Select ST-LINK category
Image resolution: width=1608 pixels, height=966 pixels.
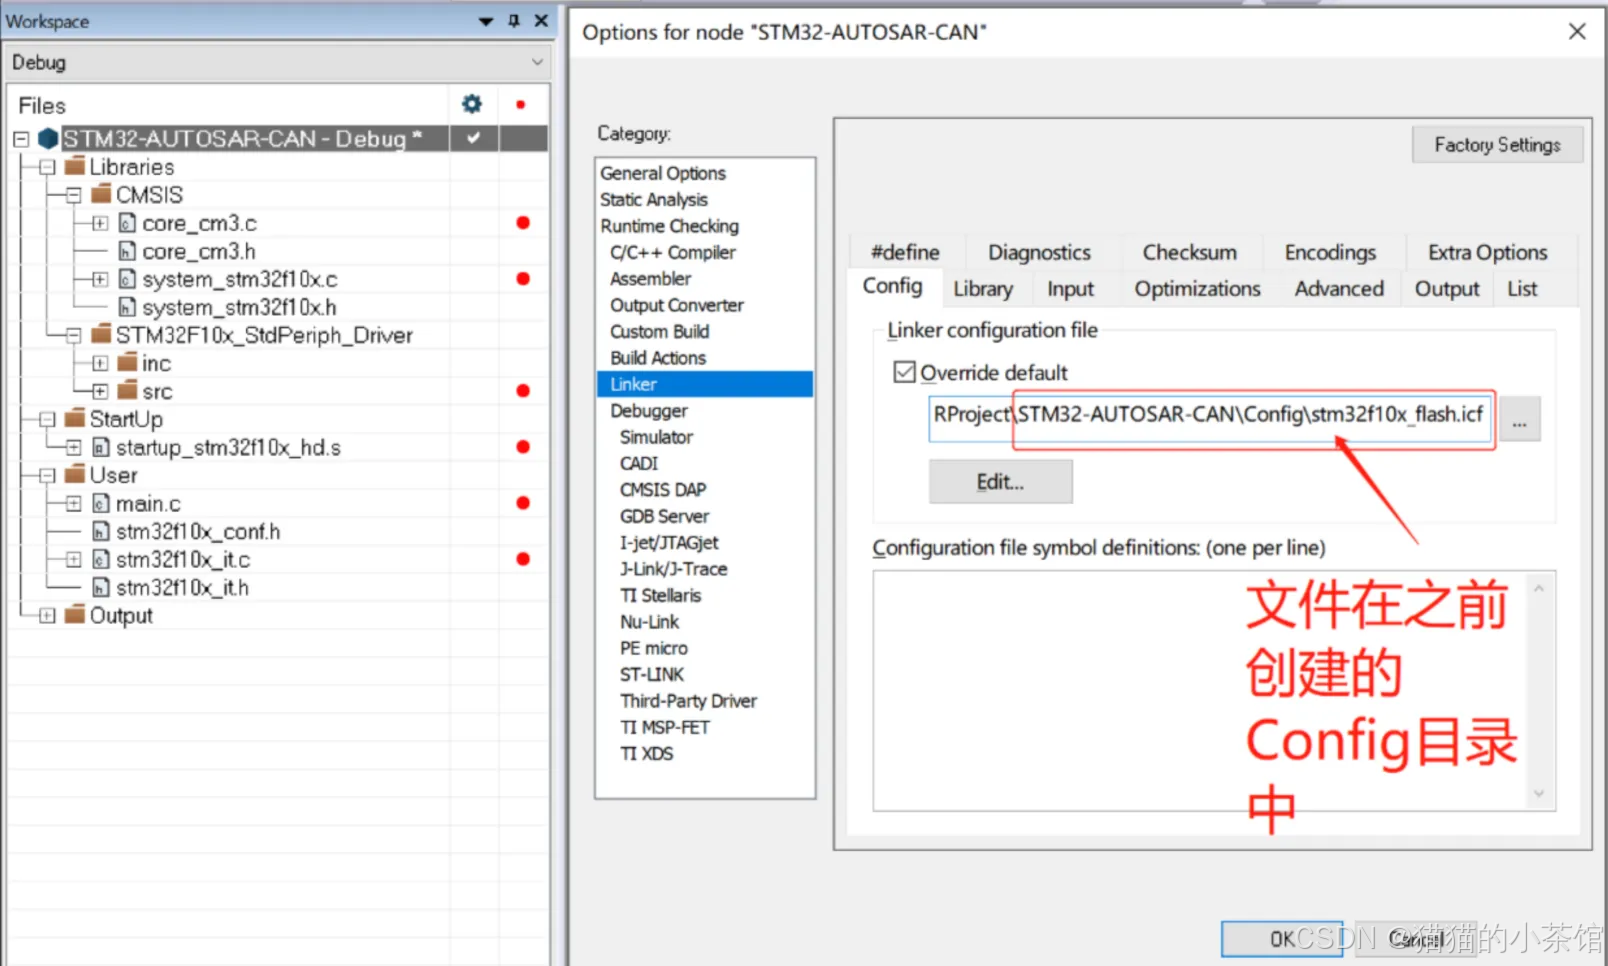coord(652,675)
